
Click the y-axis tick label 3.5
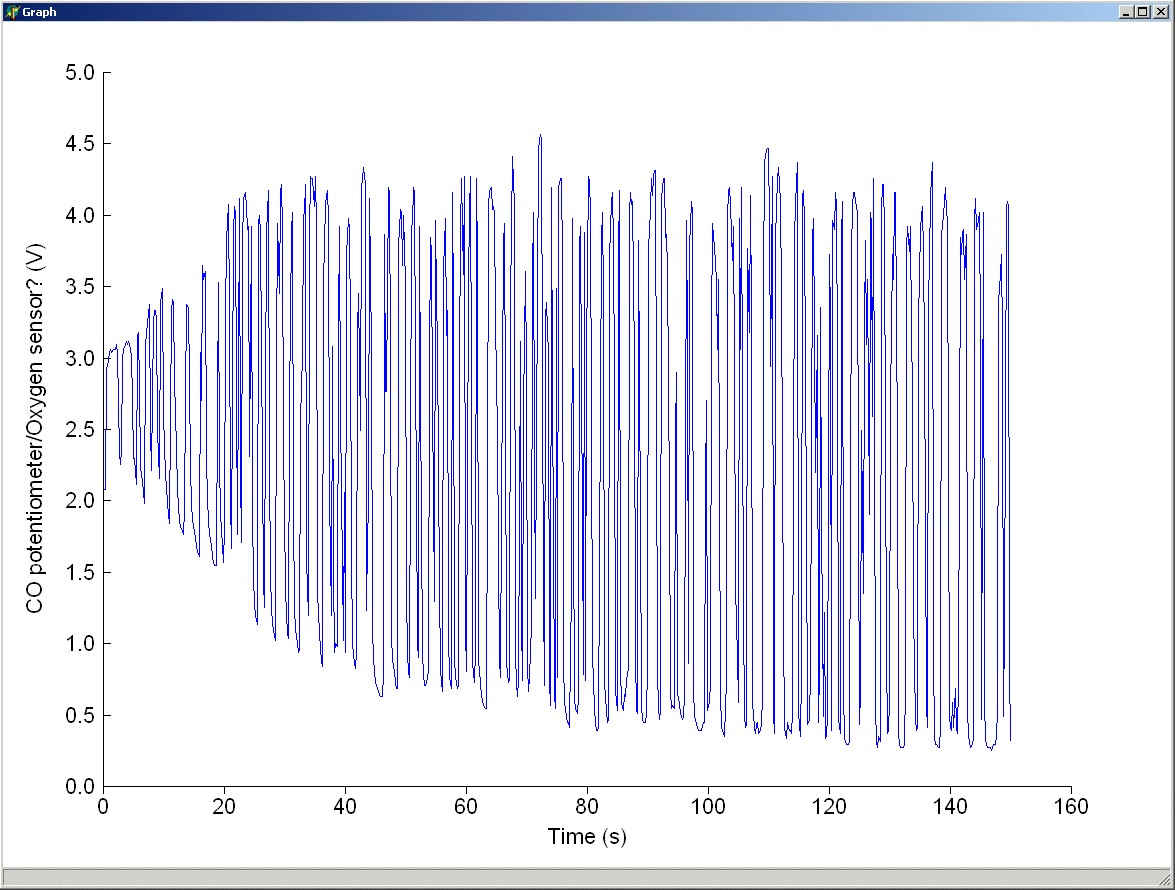coord(80,287)
